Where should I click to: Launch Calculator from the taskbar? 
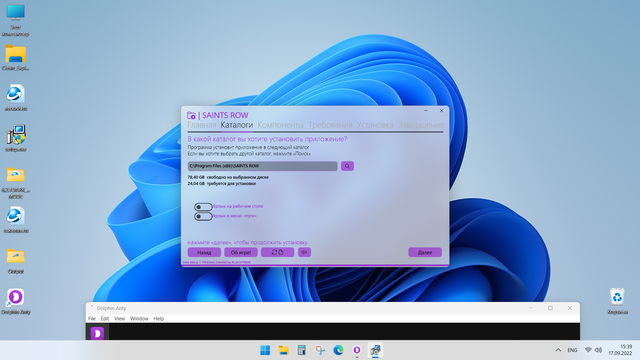[302, 350]
